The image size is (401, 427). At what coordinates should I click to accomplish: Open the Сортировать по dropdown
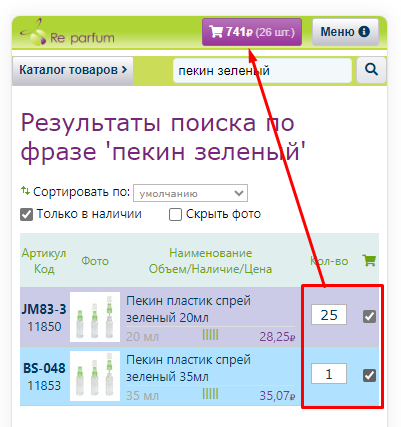190,193
